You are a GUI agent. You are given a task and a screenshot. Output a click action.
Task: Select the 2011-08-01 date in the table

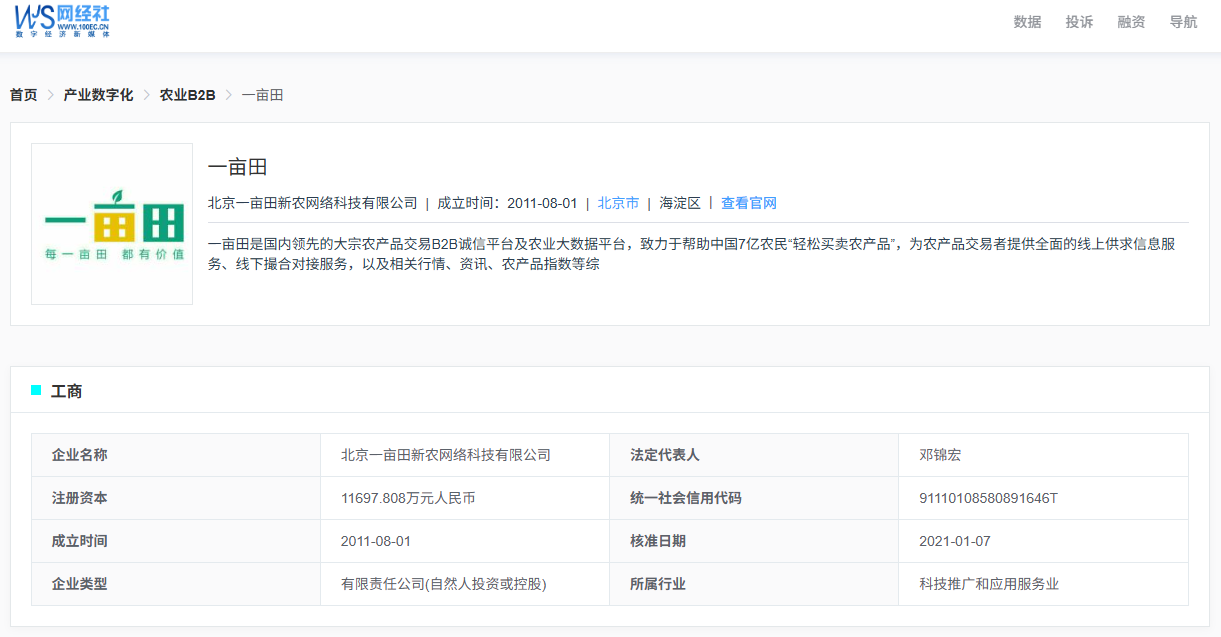click(x=376, y=541)
